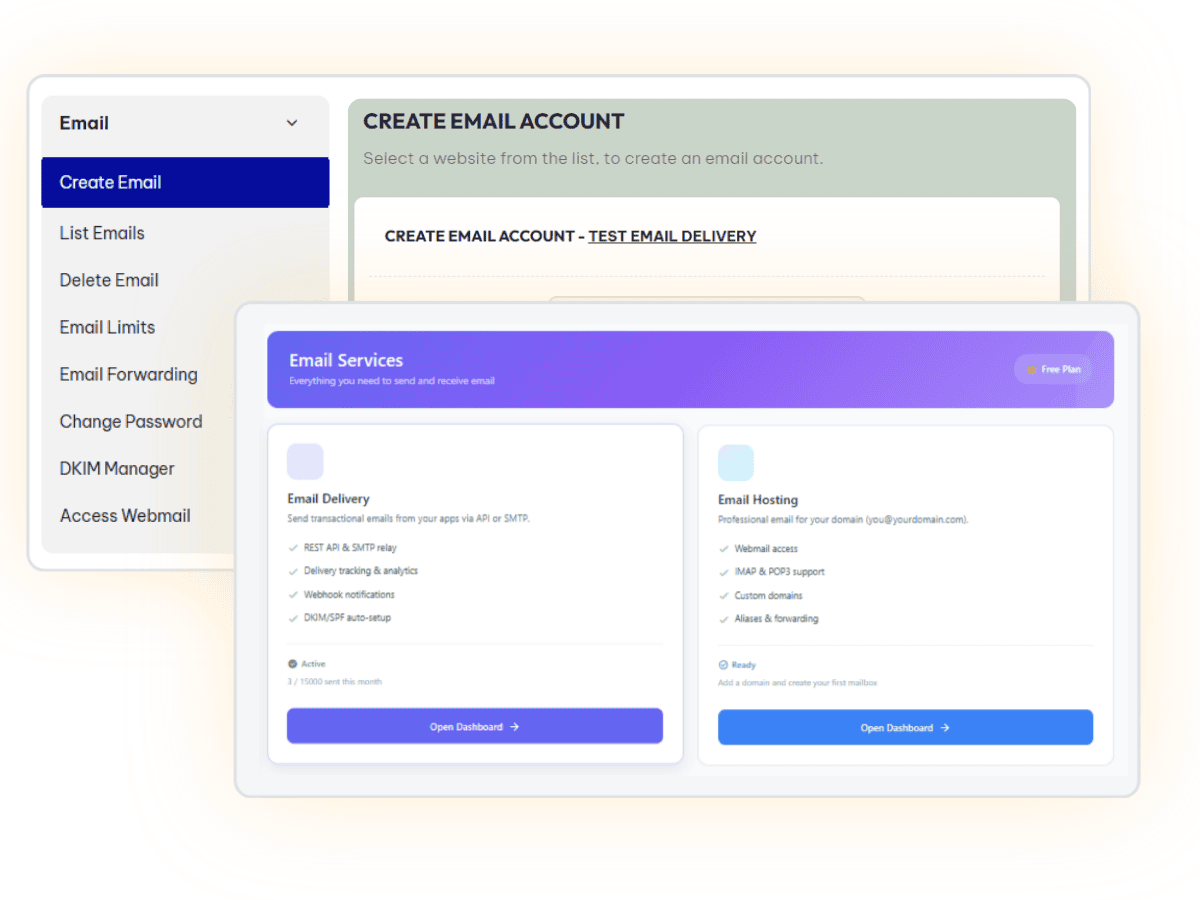Viewport: 1200px width, 900px height.
Task: Click the Email Delivery card title
Action: point(328,498)
